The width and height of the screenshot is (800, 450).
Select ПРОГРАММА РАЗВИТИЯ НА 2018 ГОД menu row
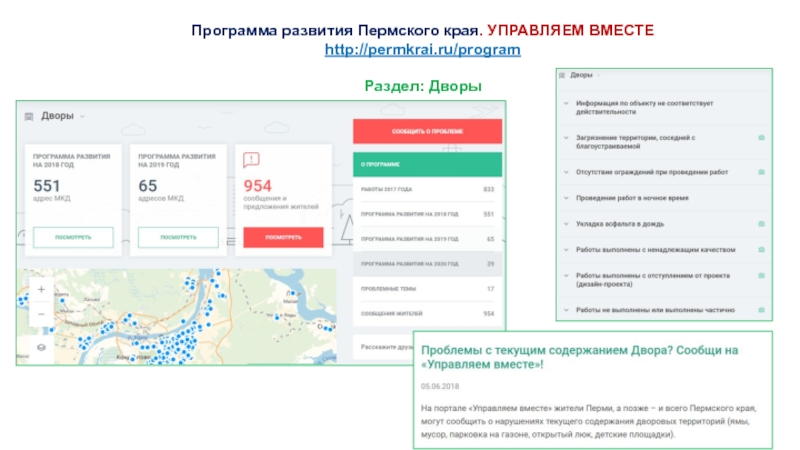[x=427, y=214]
